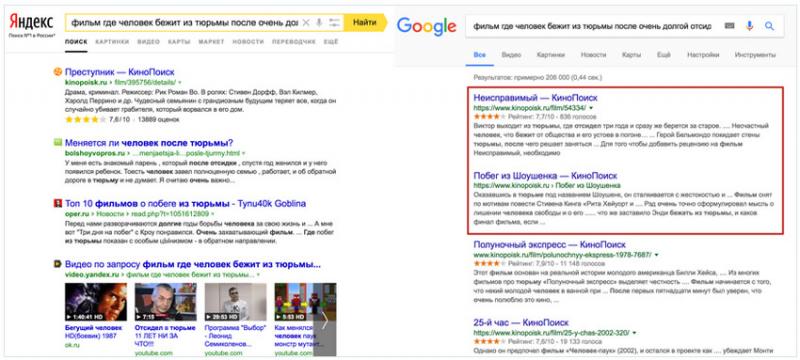This screenshot has width=800, height=360.
Task: Open Меняется ли человек после тюрьмы result
Action: (149, 142)
